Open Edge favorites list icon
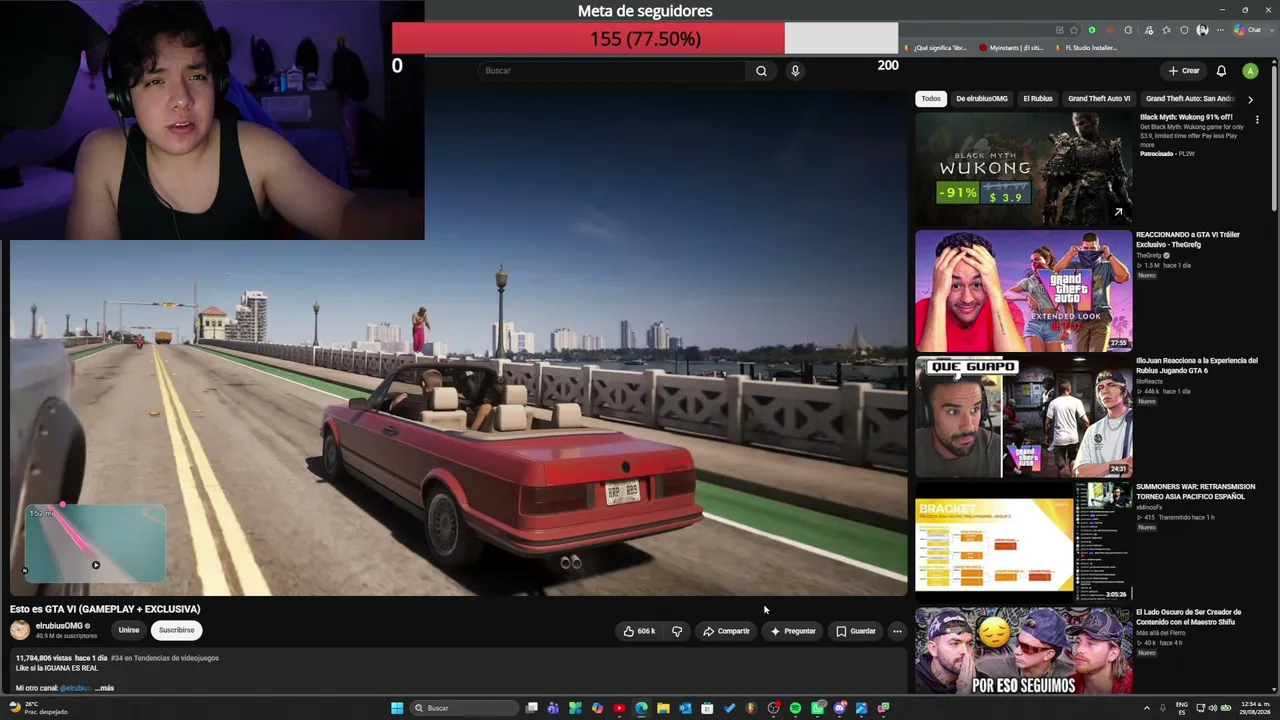1280x720 pixels. (1166, 30)
